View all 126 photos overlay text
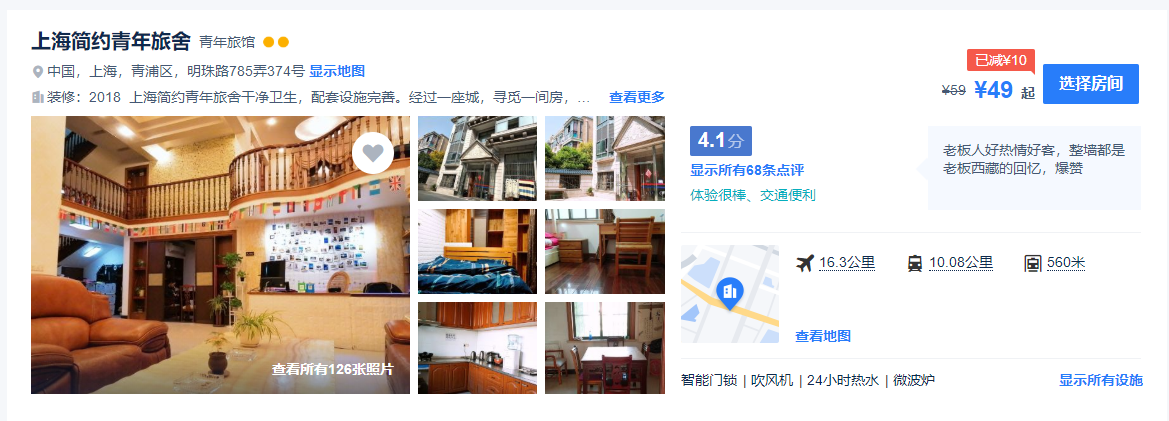This screenshot has height=421, width=1169. point(333,370)
